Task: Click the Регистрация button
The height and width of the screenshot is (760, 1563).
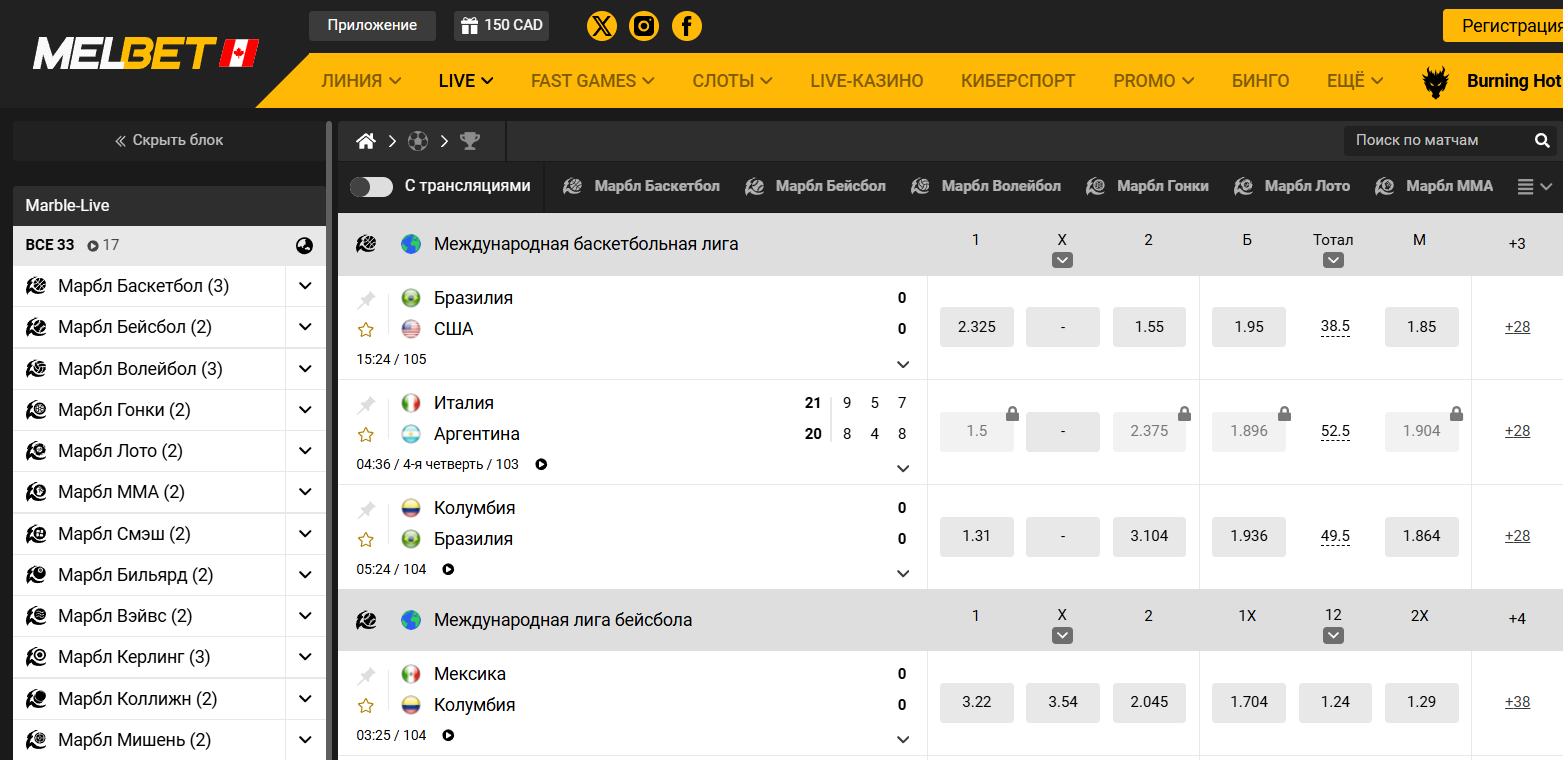Action: tap(1509, 25)
